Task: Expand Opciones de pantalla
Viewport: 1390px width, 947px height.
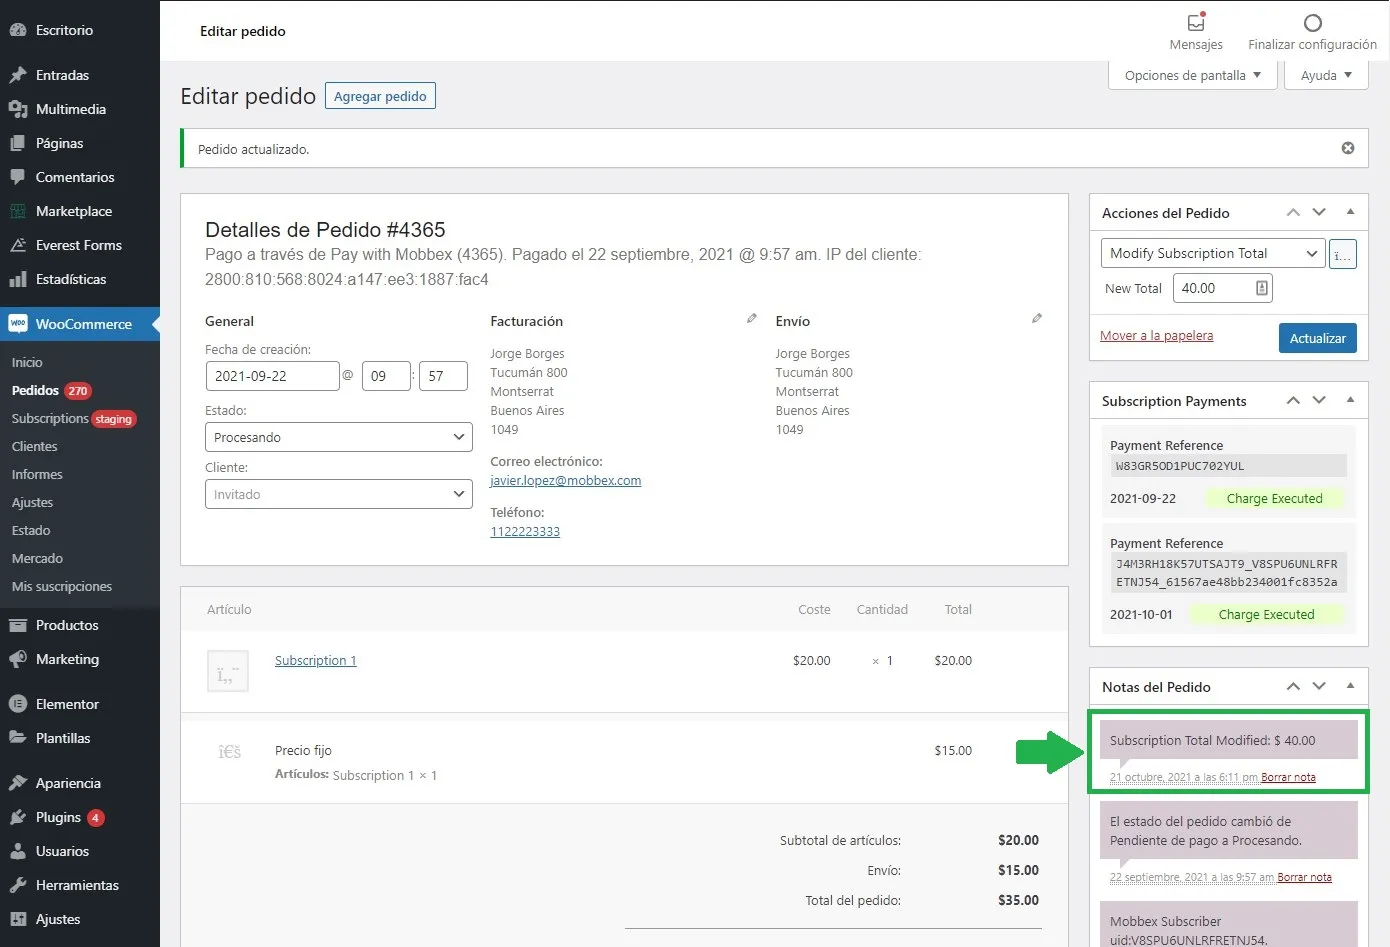Action: pos(1192,75)
